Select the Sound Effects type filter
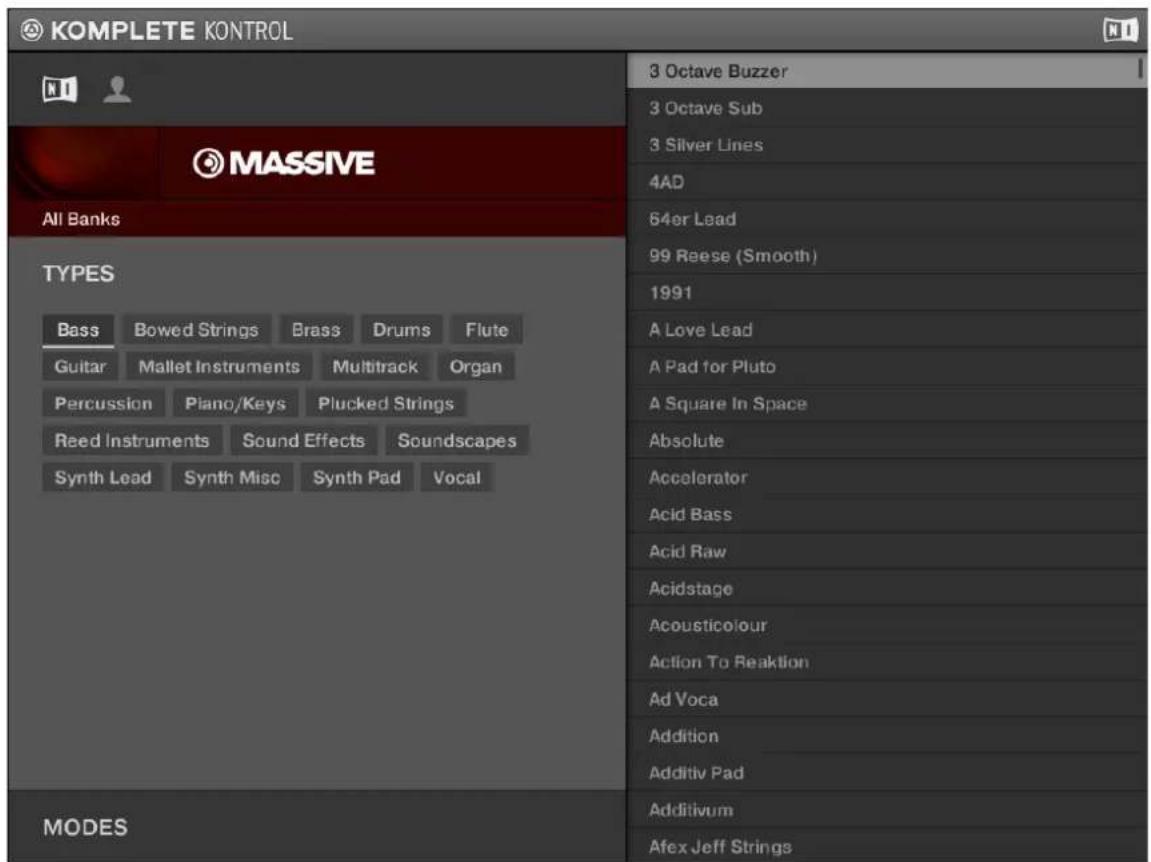The height and width of the screenshot is (862, 1151). (x=304, y=441)
